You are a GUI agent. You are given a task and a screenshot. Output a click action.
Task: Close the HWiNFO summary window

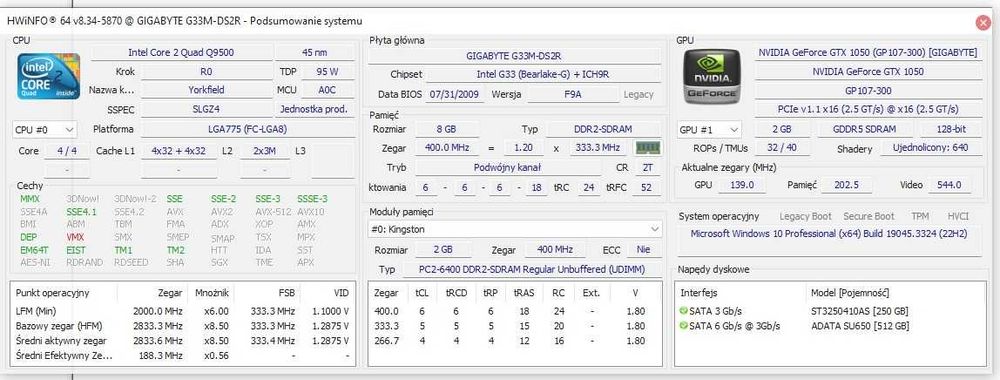[x=983, y=22]
